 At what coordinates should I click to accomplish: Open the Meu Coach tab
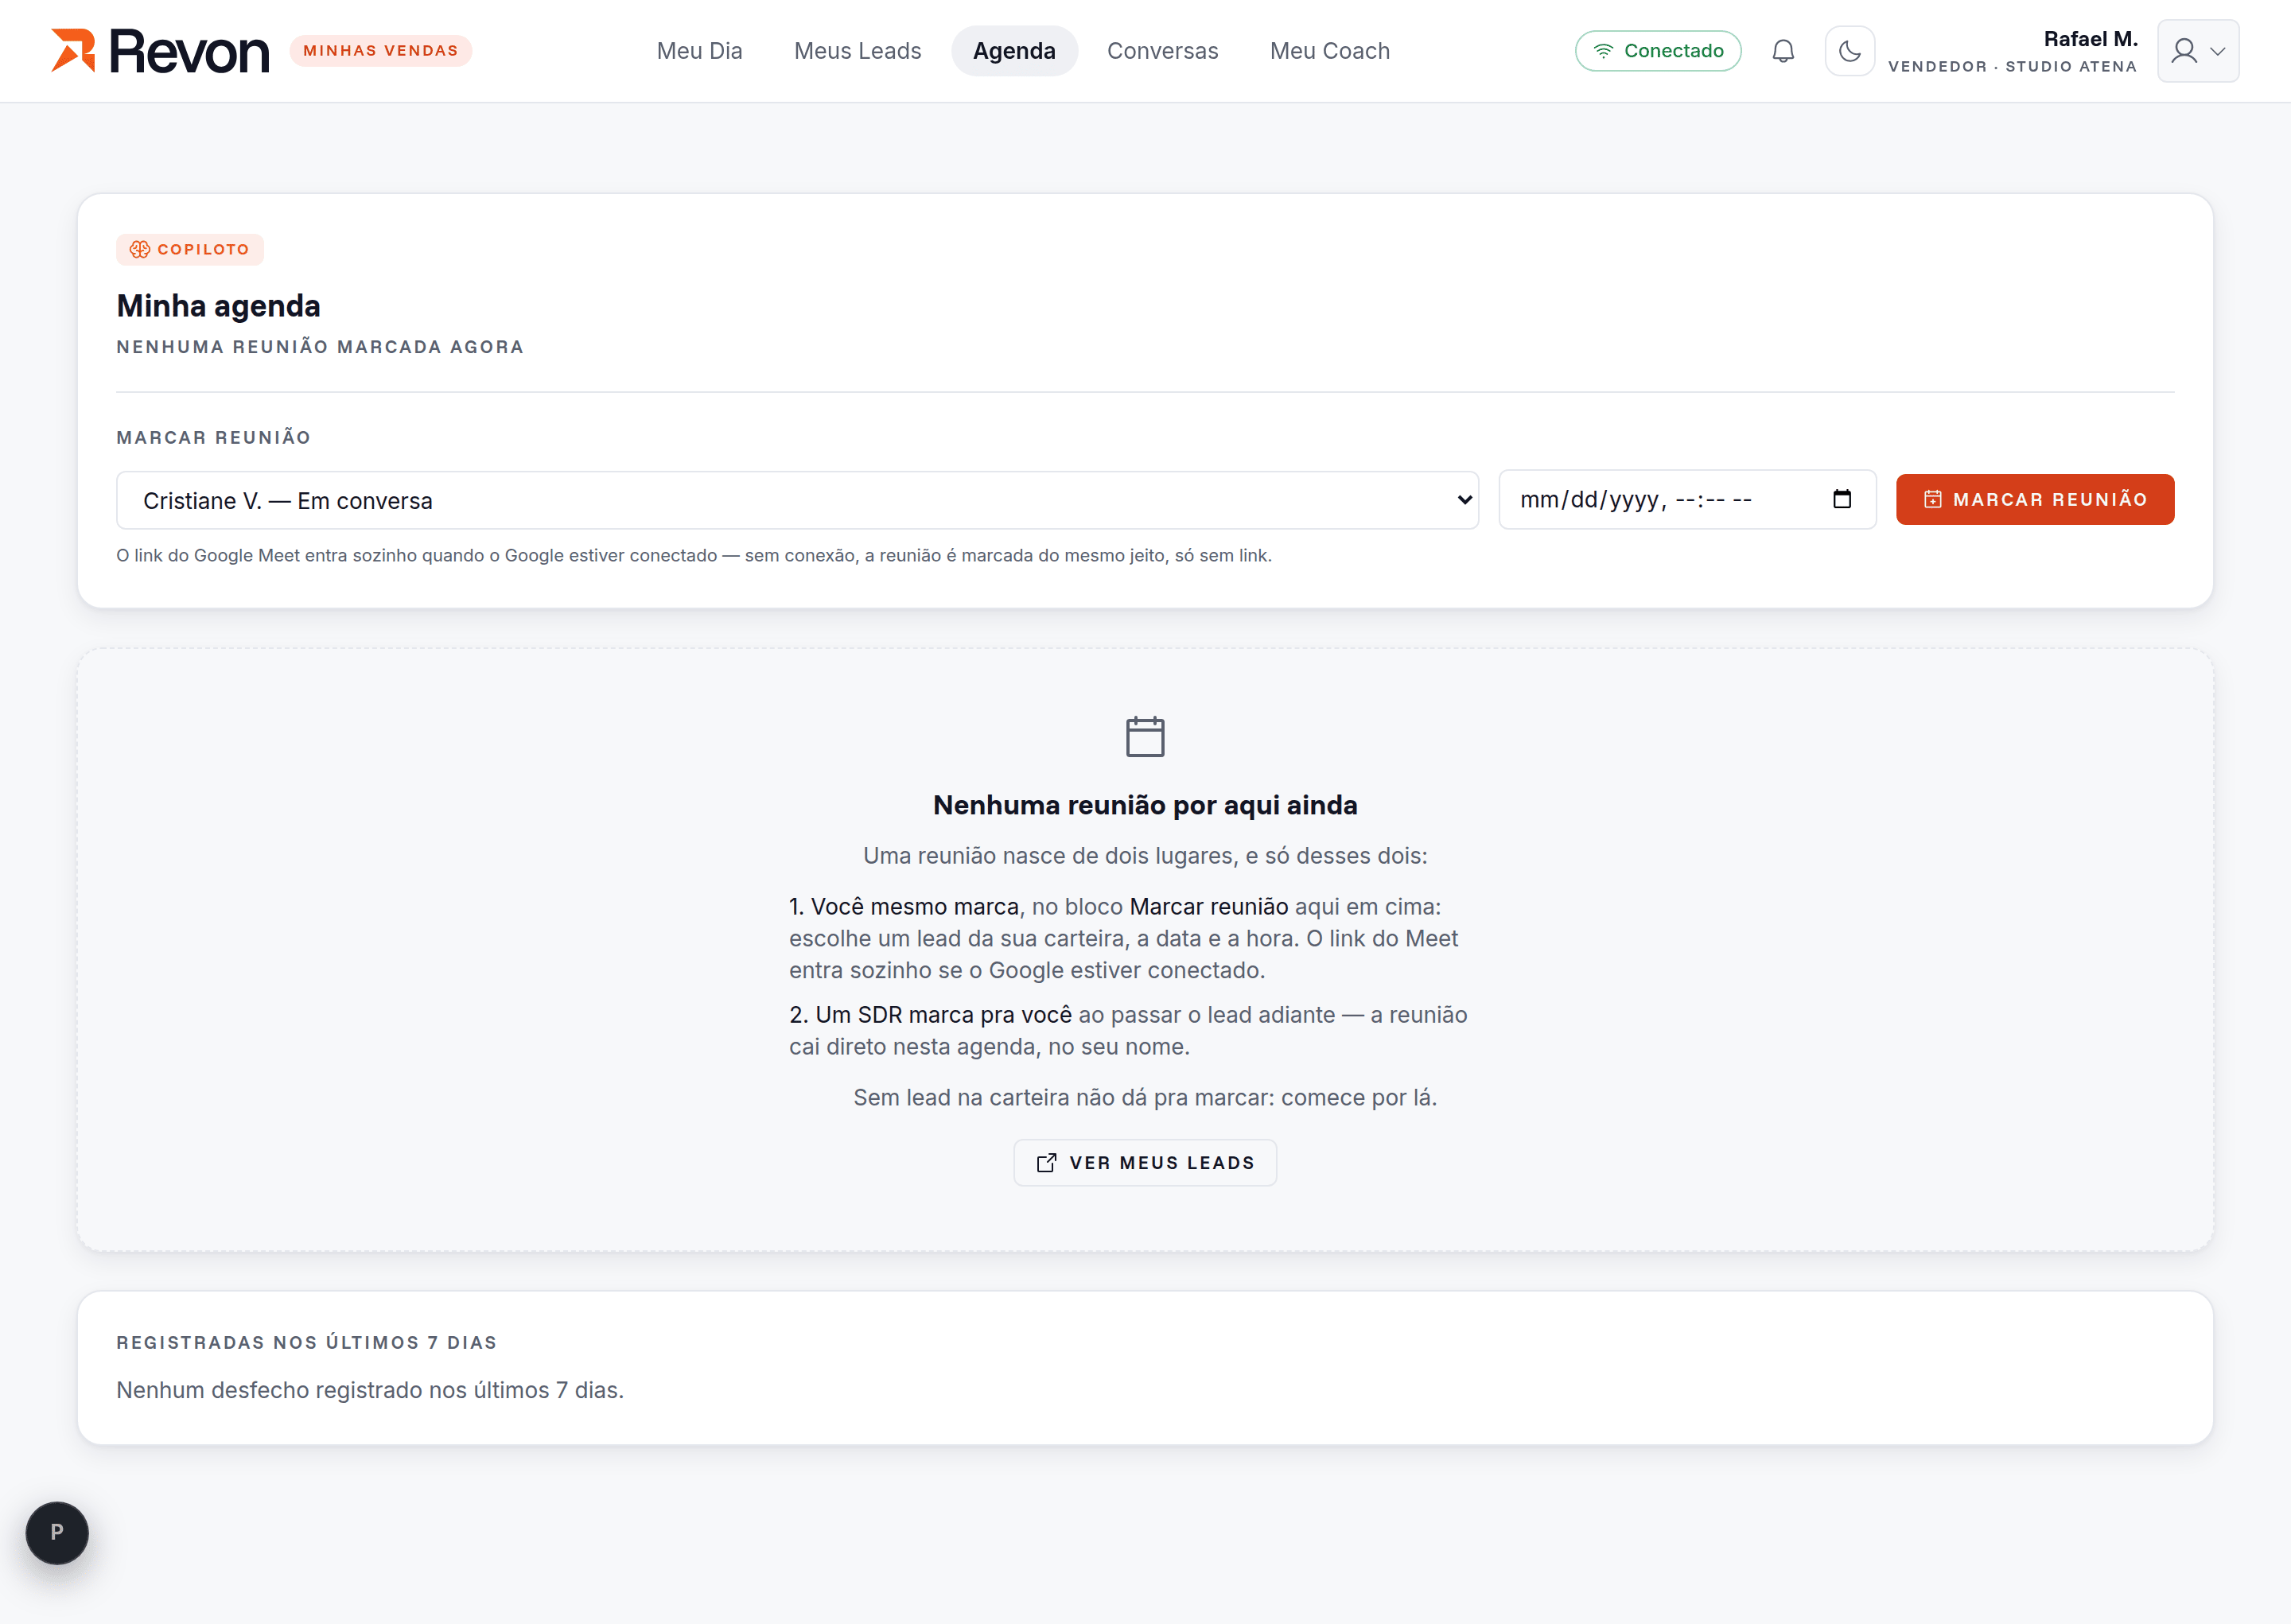[x=1329, y=51]
